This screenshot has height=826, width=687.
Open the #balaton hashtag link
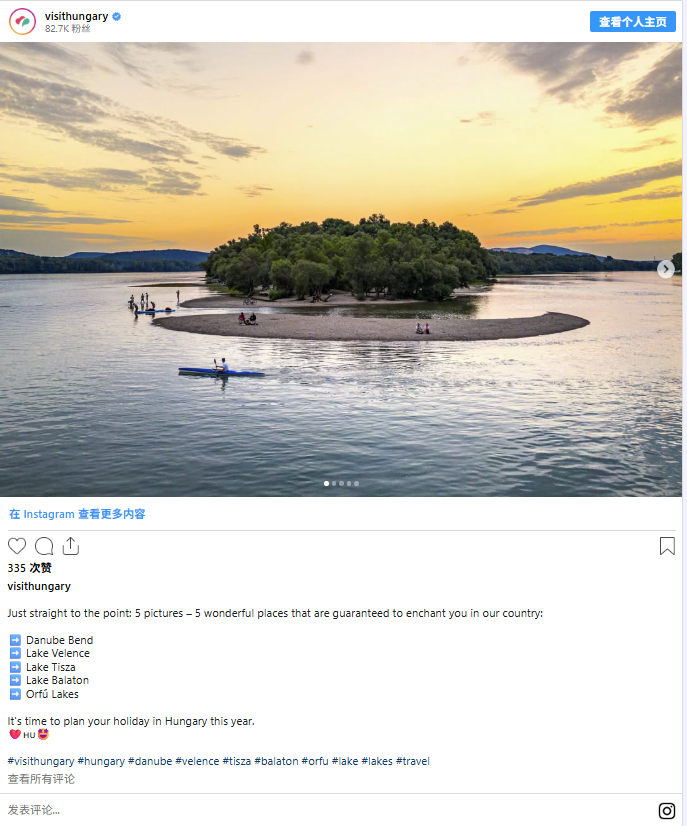pos(276,761)
